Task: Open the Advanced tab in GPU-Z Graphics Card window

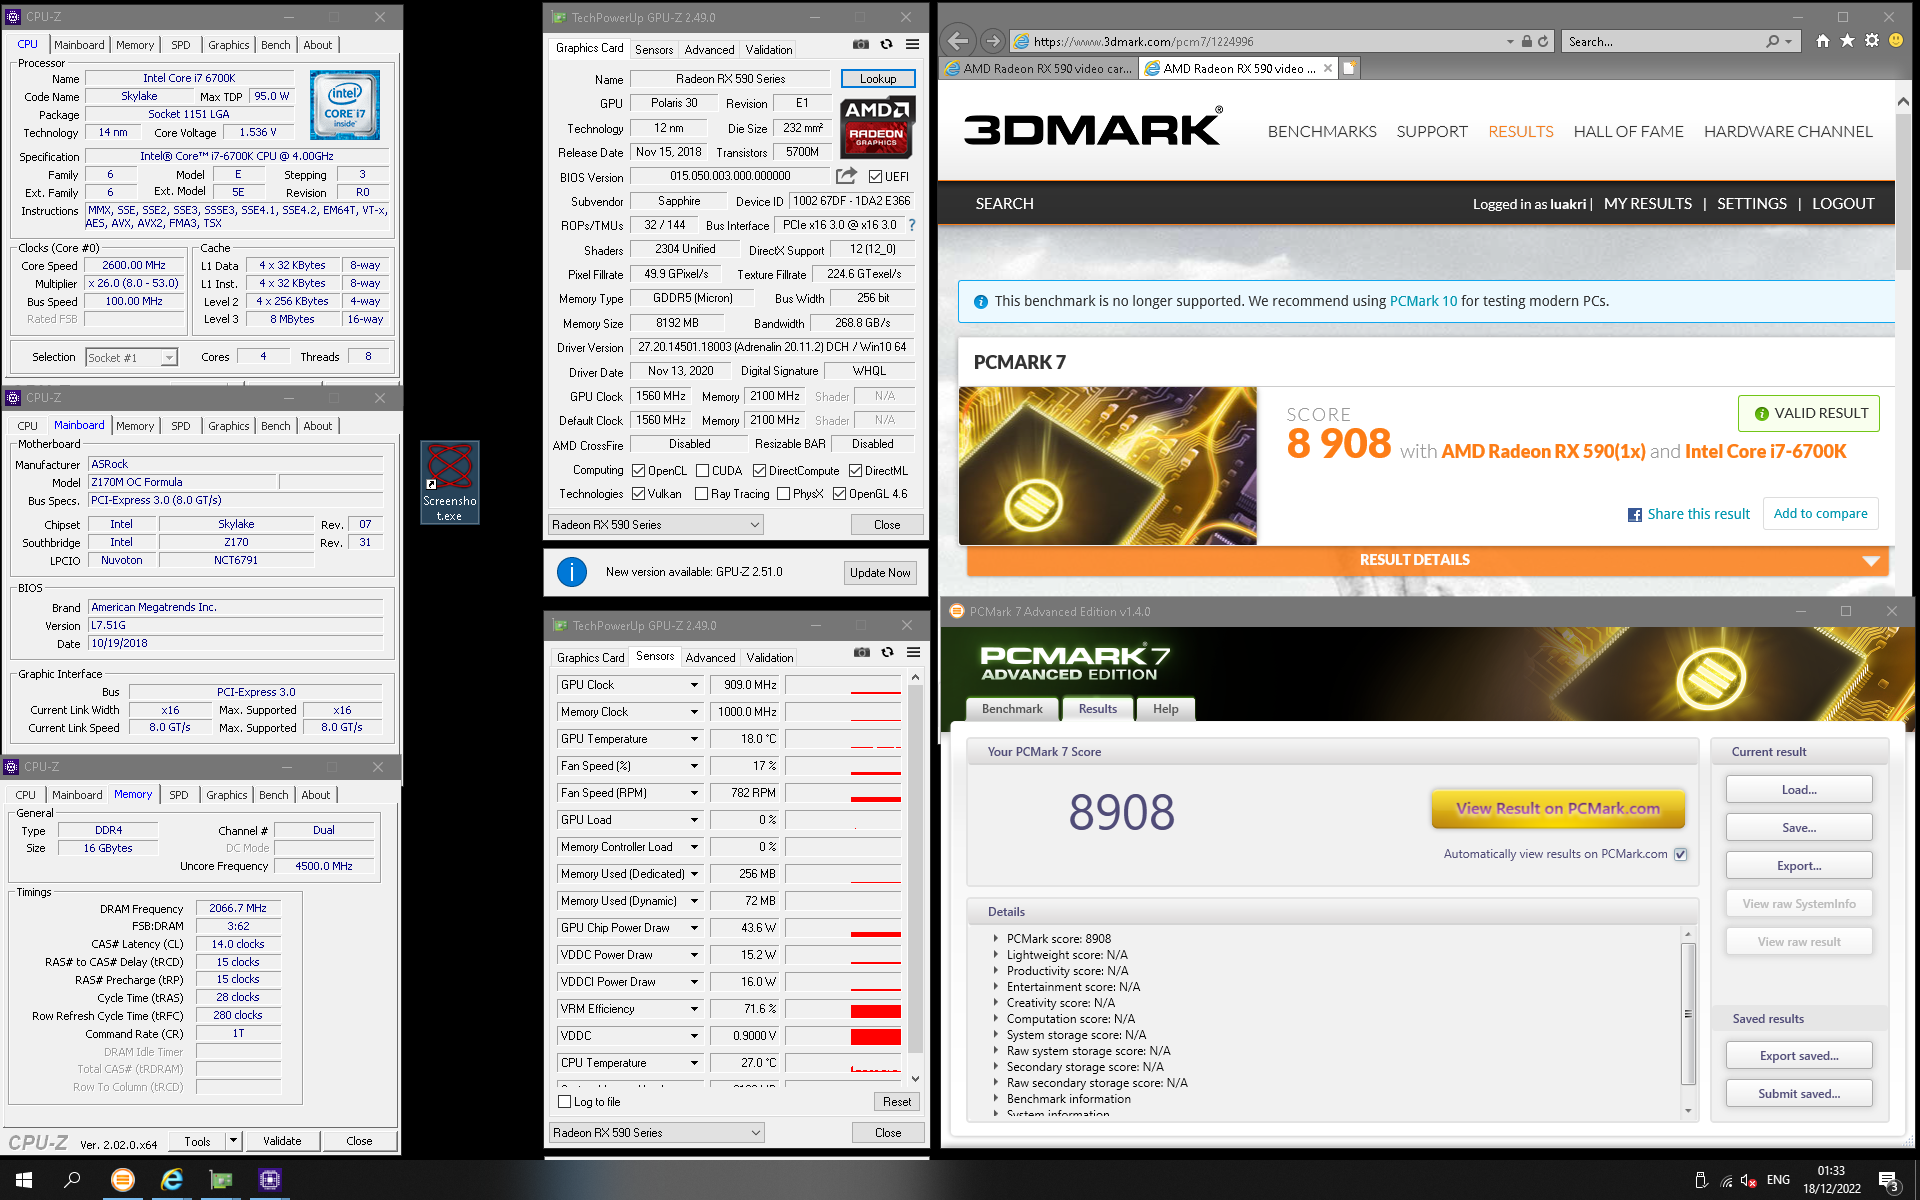Action: 709,49
